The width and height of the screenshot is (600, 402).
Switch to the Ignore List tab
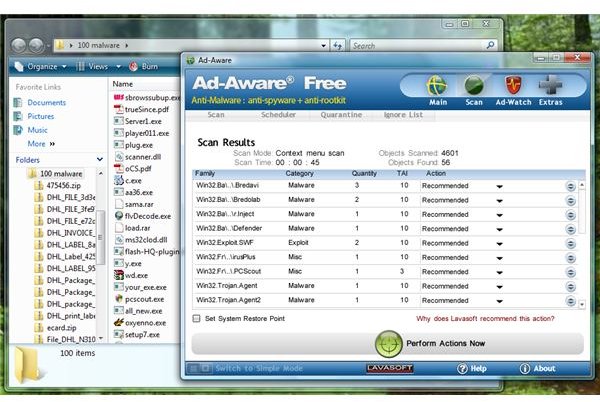pos(403,115)
